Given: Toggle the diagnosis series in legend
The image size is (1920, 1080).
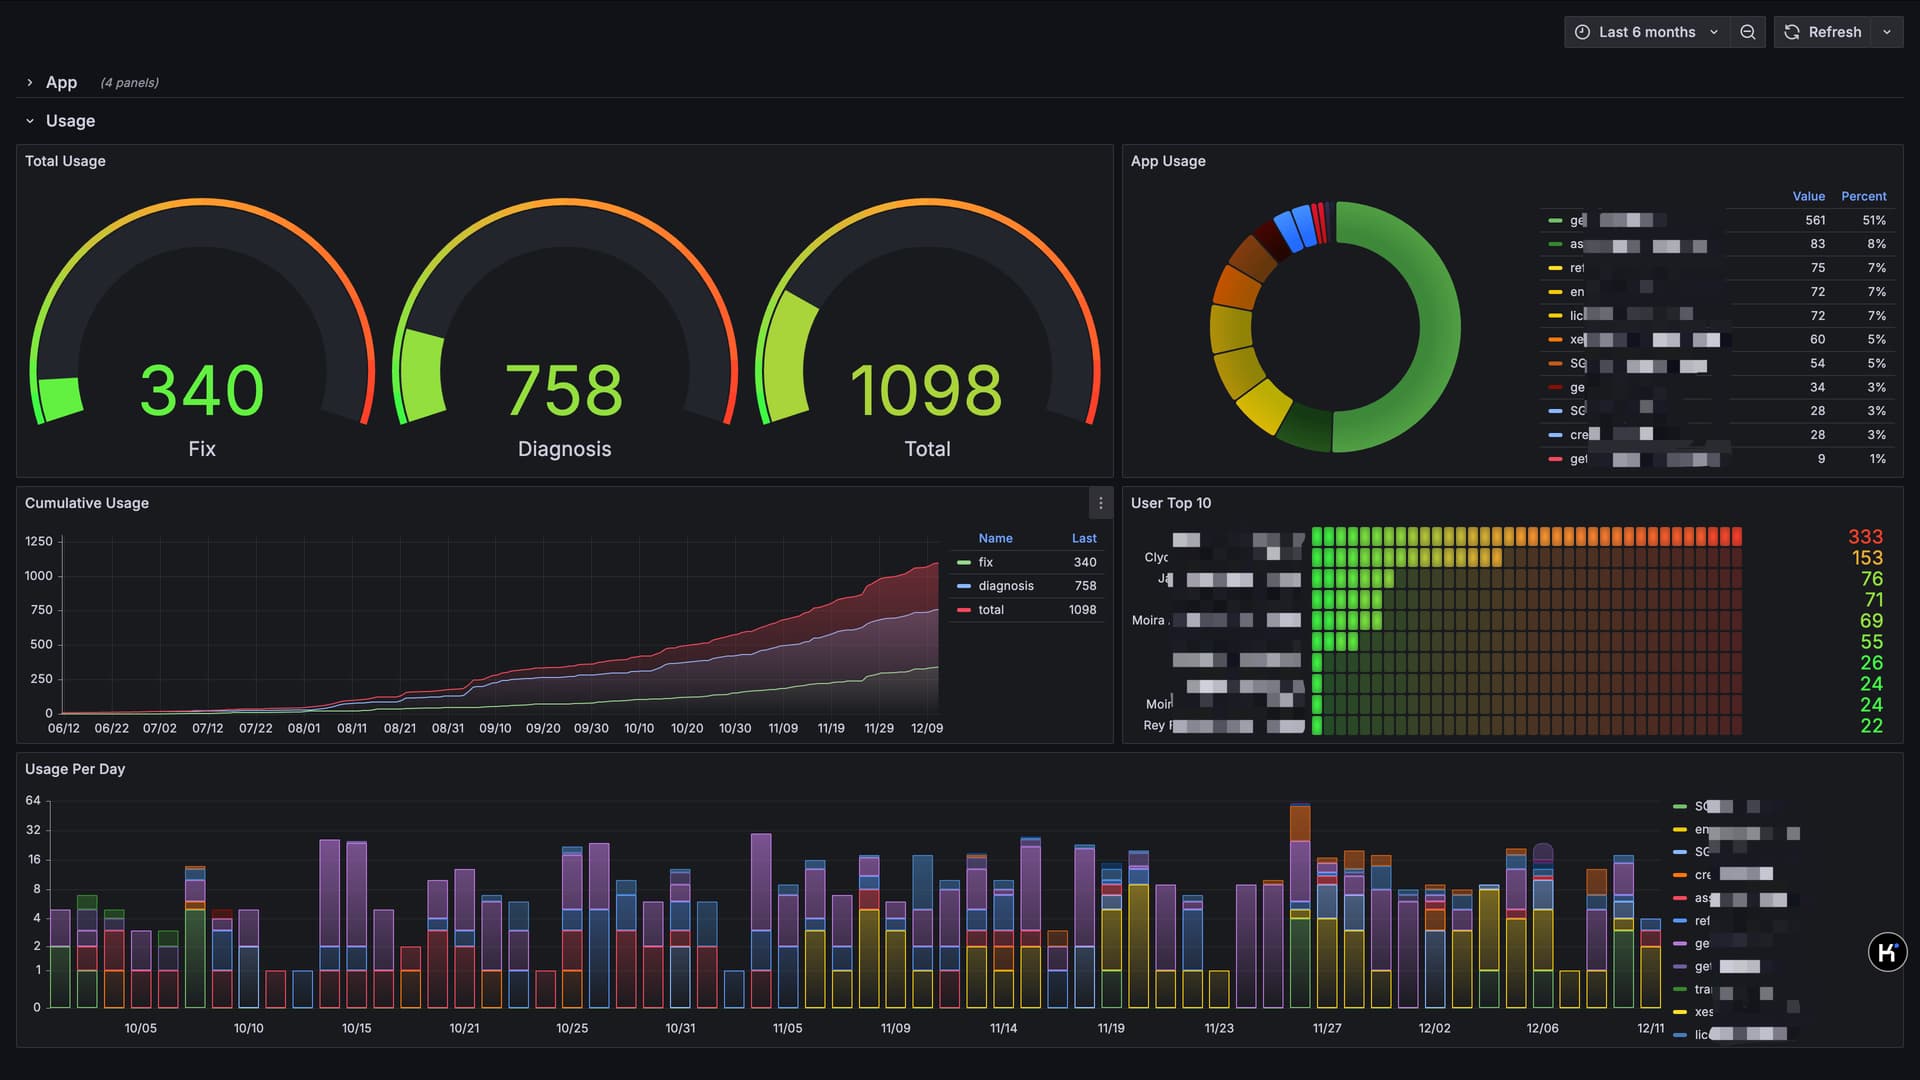Looking at the screenshot, I should click(1005, 586).
